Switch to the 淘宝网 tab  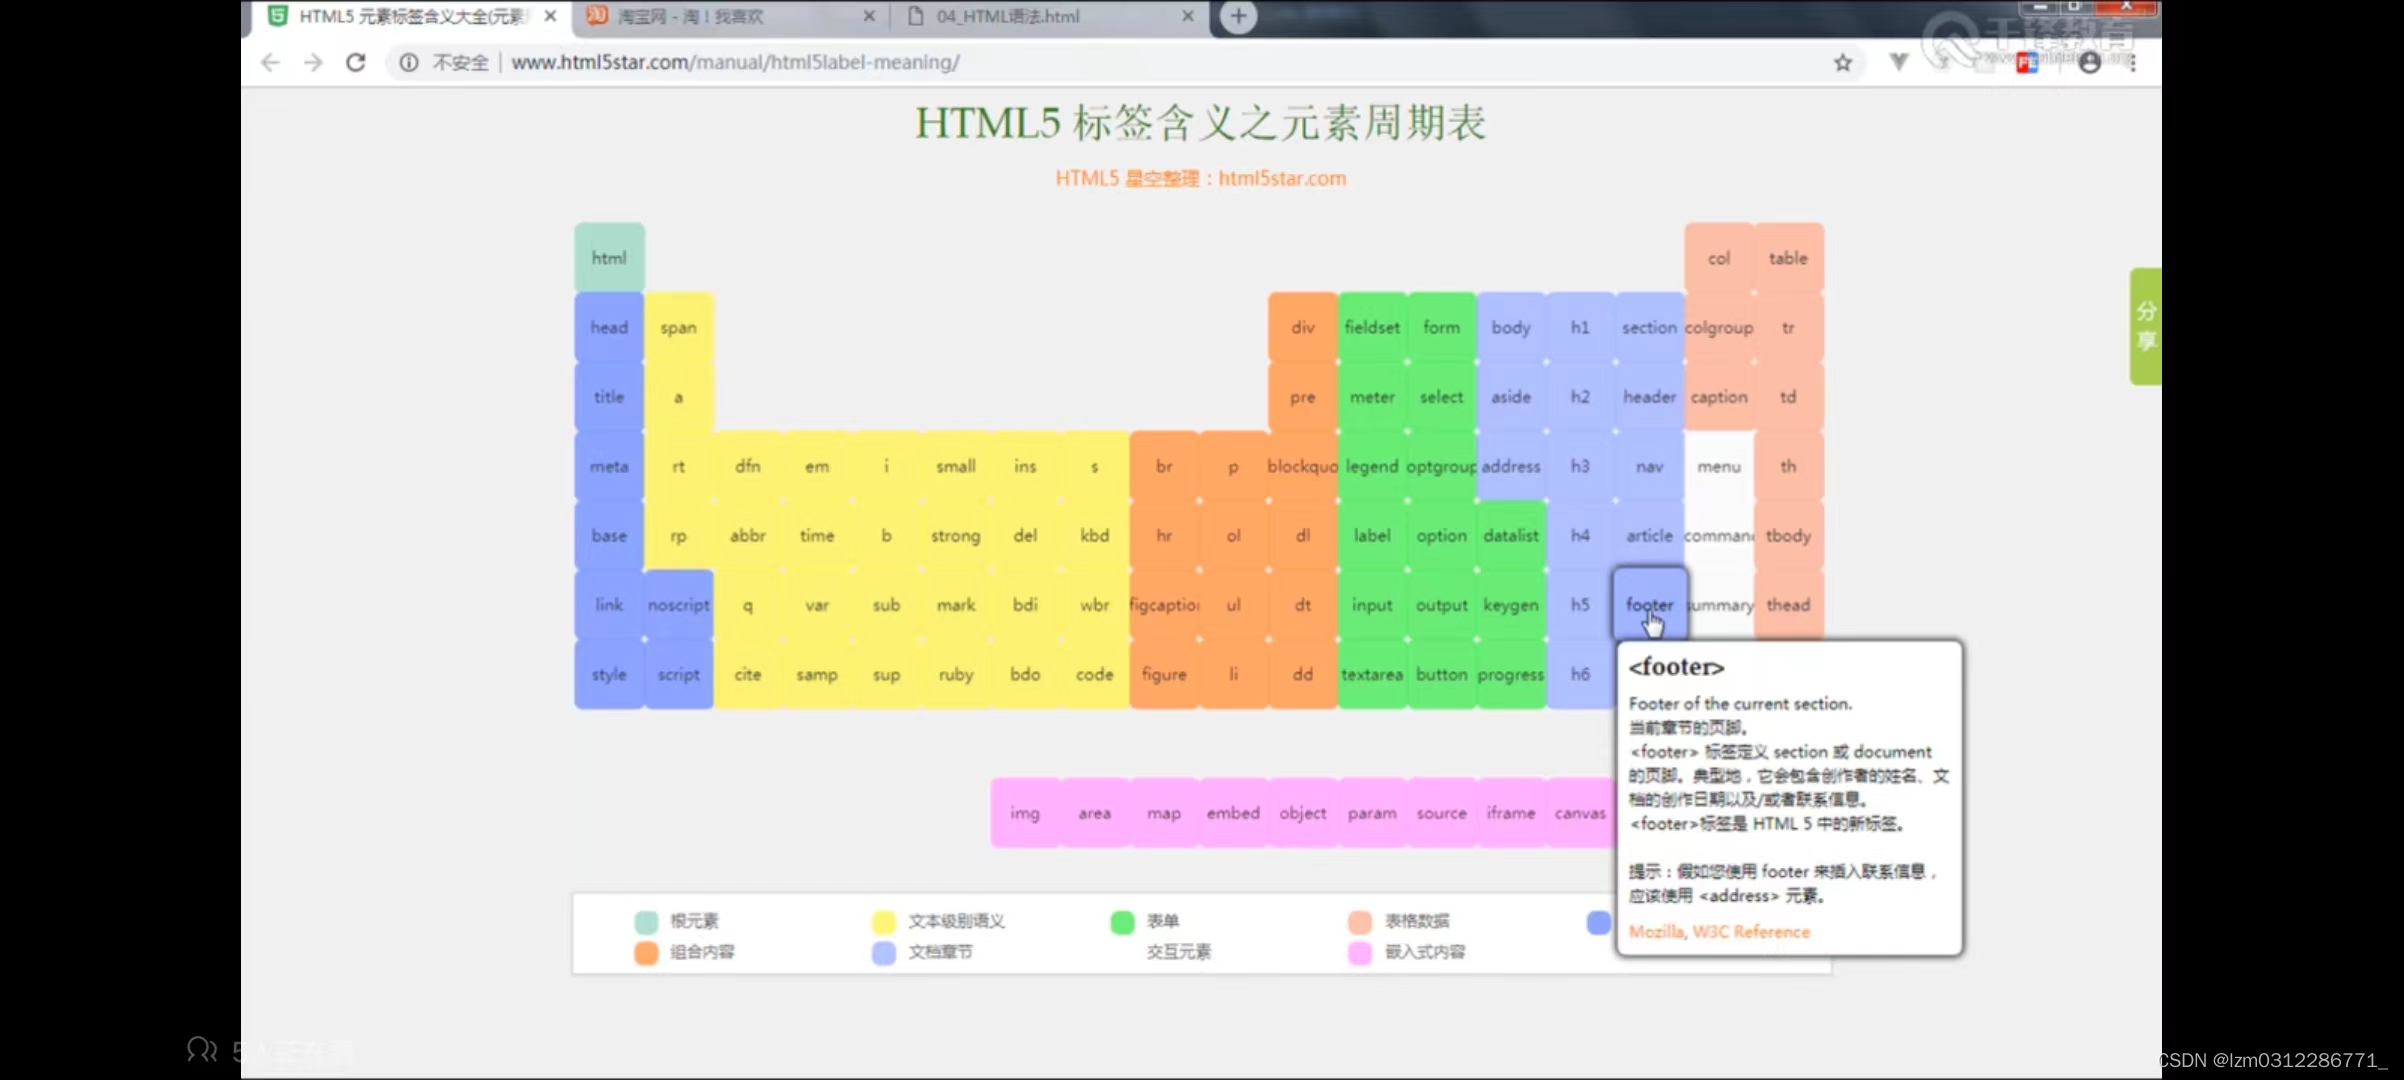click(732, 17)
